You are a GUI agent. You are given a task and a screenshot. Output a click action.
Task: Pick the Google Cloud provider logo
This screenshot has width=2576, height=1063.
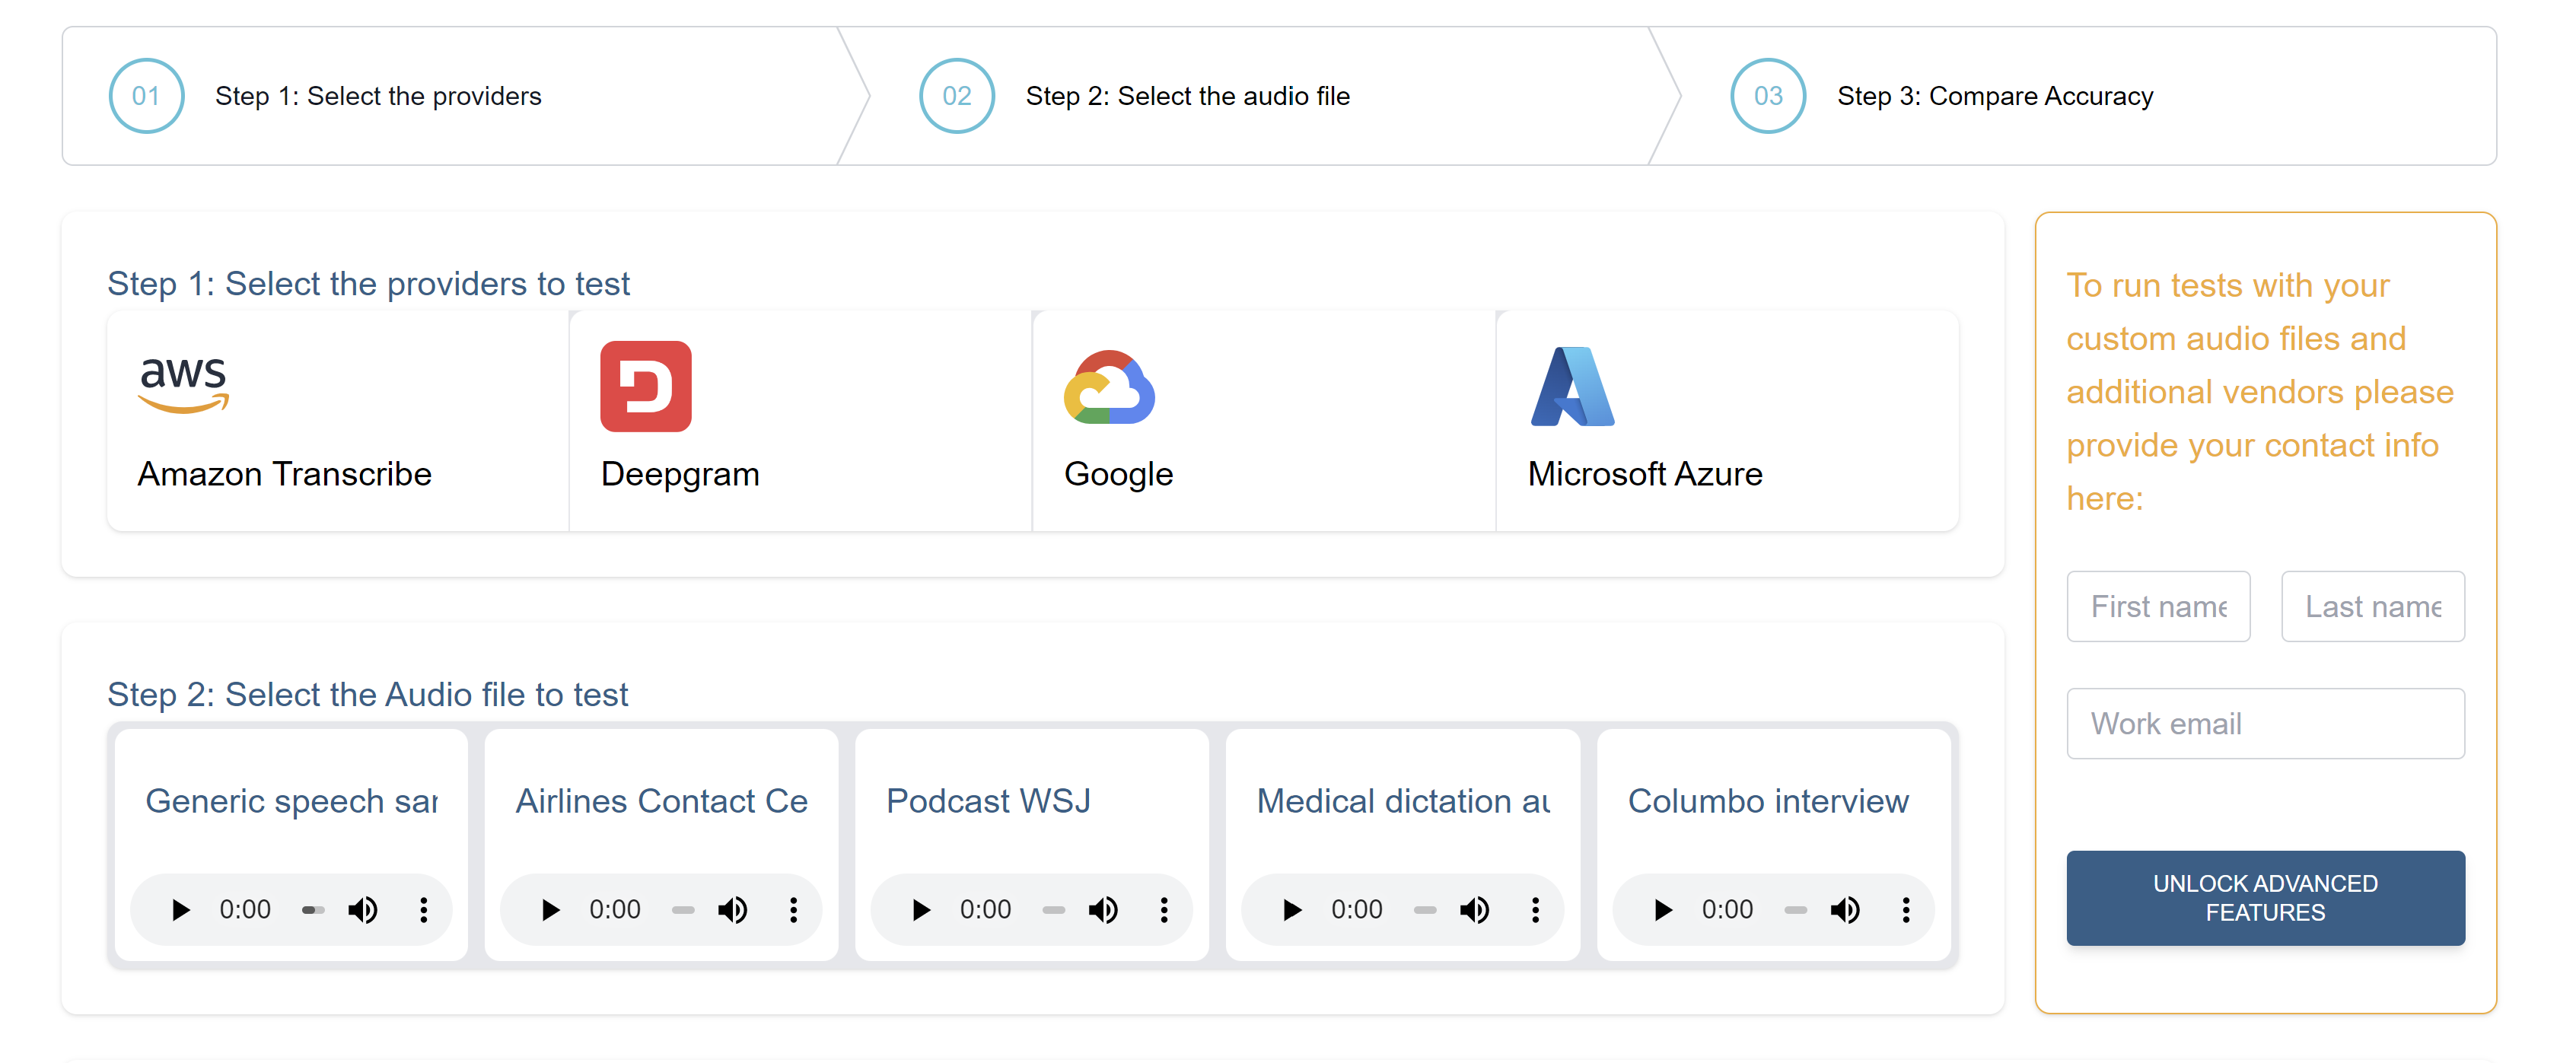pos(1108,388)
